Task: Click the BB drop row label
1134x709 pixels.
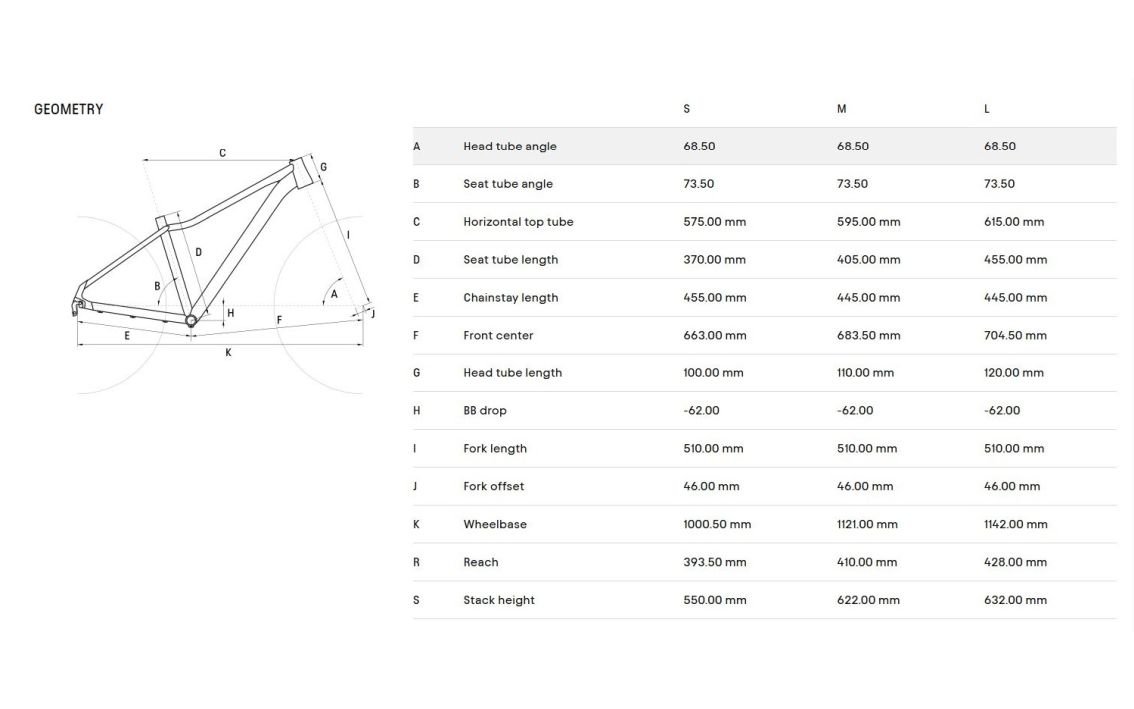Action: click(x=485, y=411)
